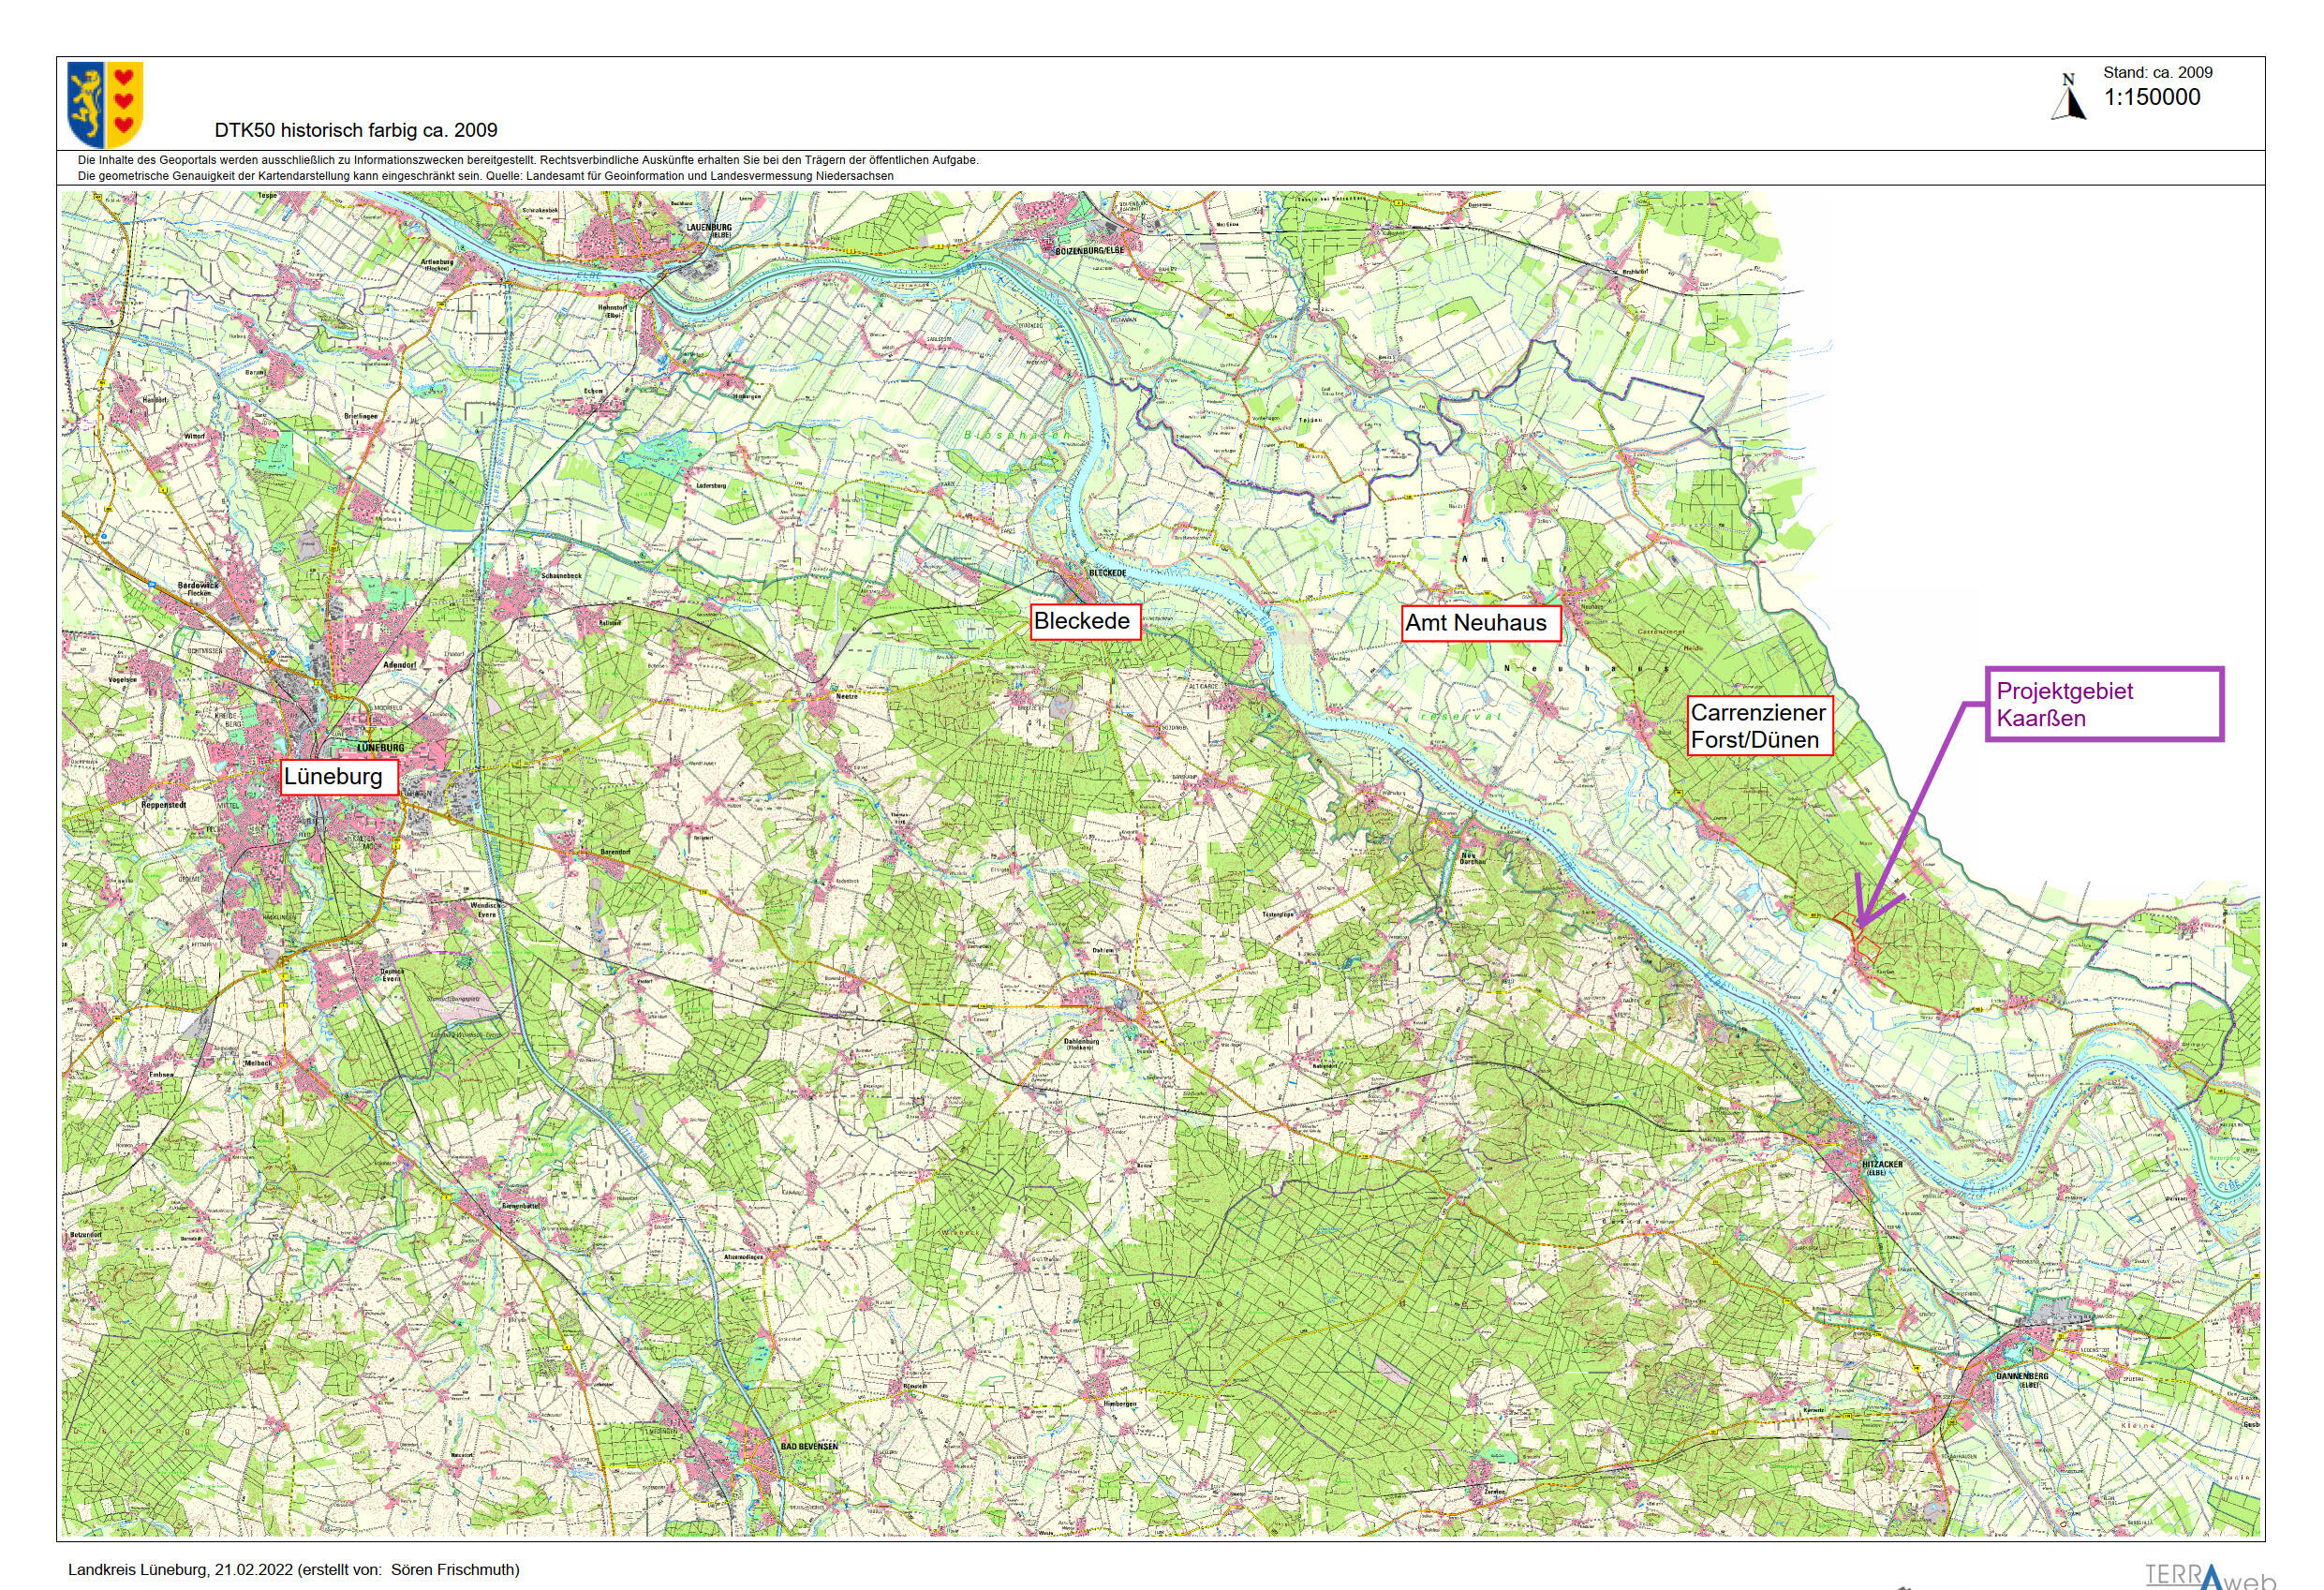Click the BAD BEVENSEN town label
The height and width of the screenshot is (1590, 2324).
click(x=809, y=1446)
